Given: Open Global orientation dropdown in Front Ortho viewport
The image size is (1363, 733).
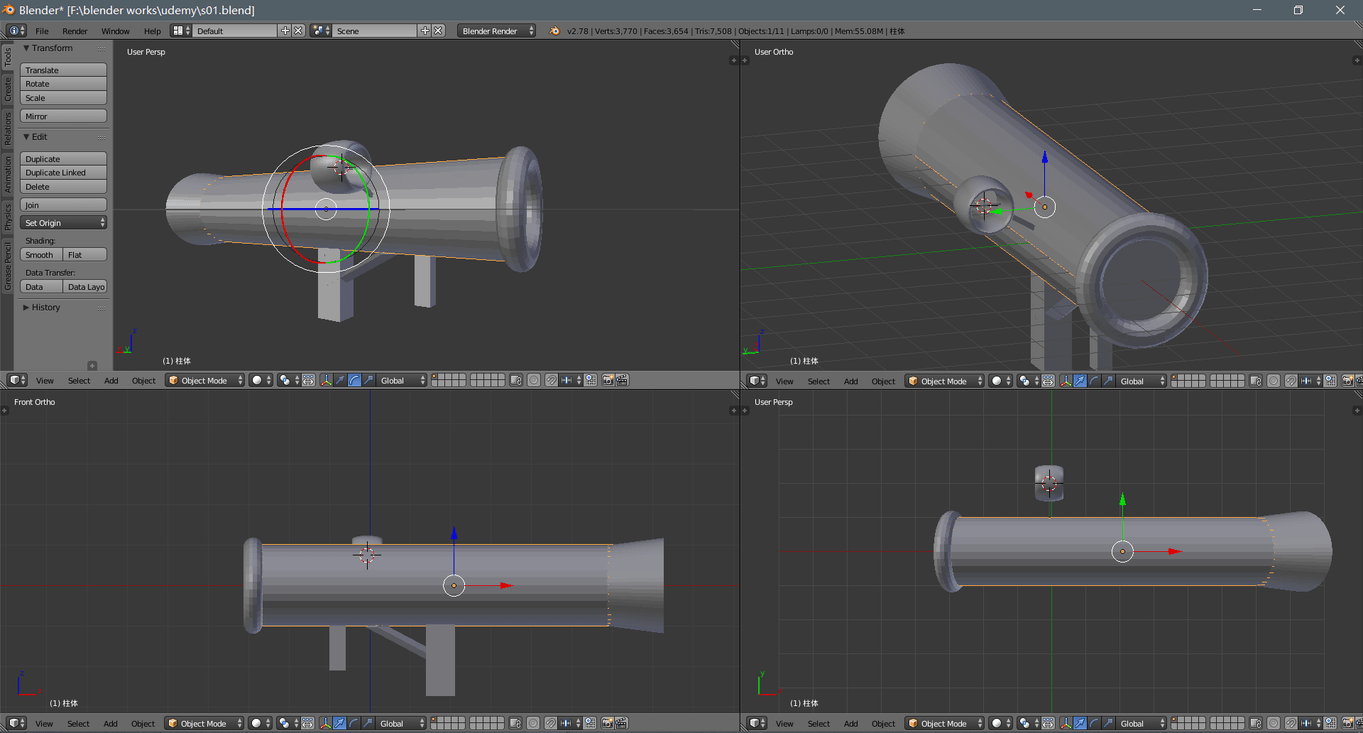Looking at the screenshot, I should [x=401, y=723].
